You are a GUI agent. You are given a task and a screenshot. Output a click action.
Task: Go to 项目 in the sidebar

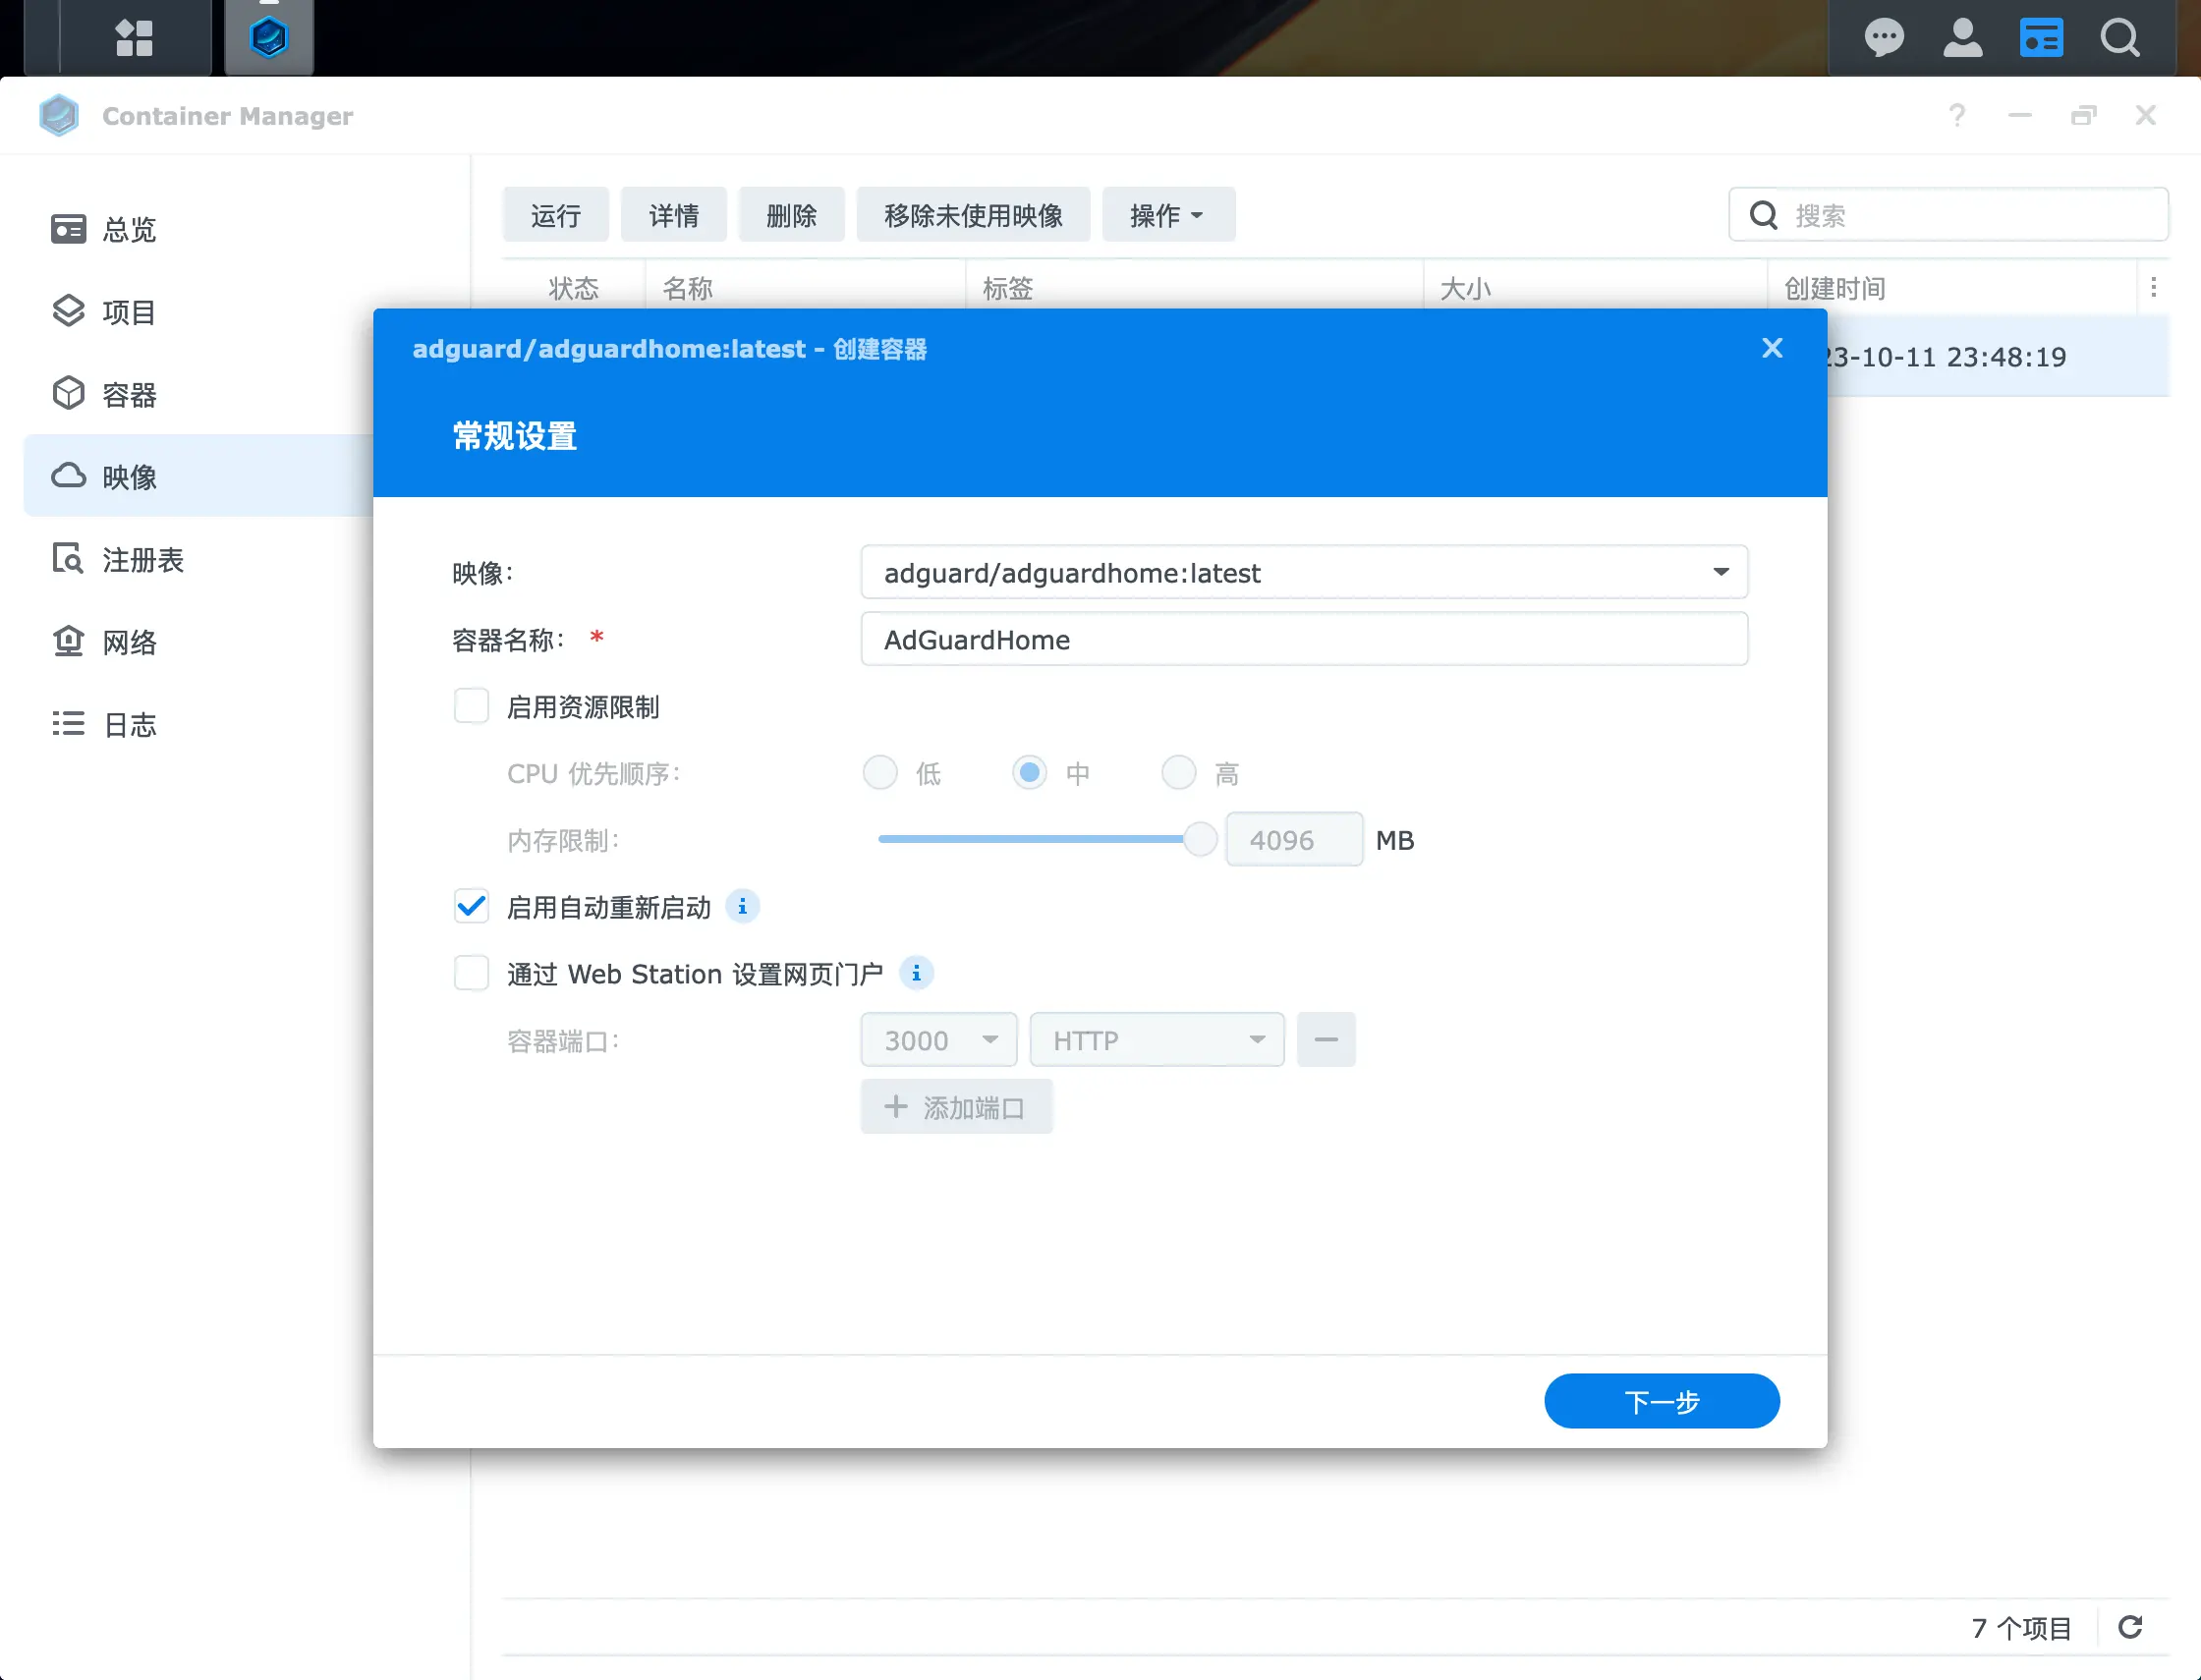(129, 311)
